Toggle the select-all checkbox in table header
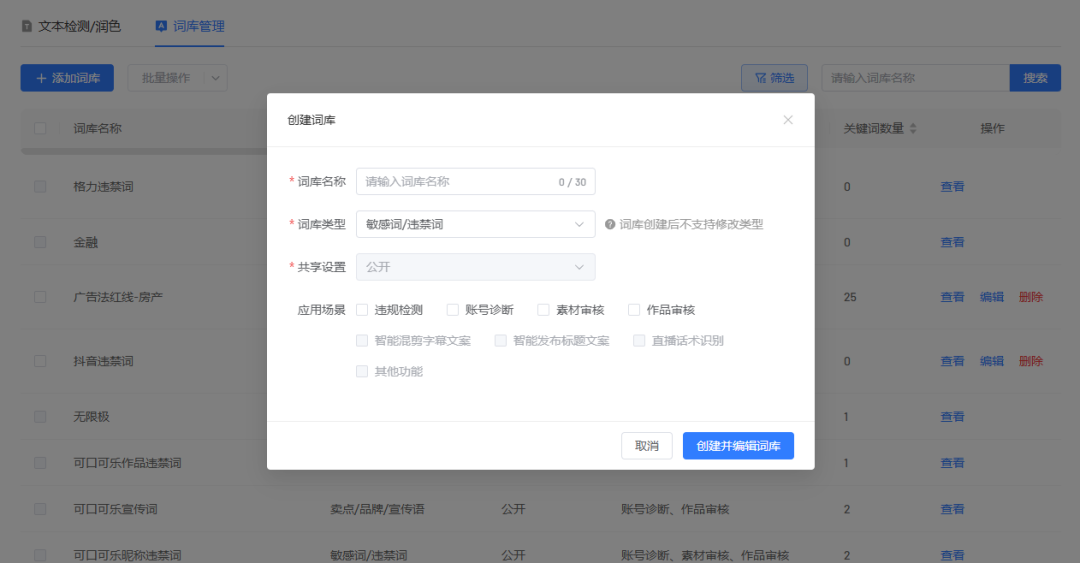This screenshot has width=1080, height=563. click(40, 128)
